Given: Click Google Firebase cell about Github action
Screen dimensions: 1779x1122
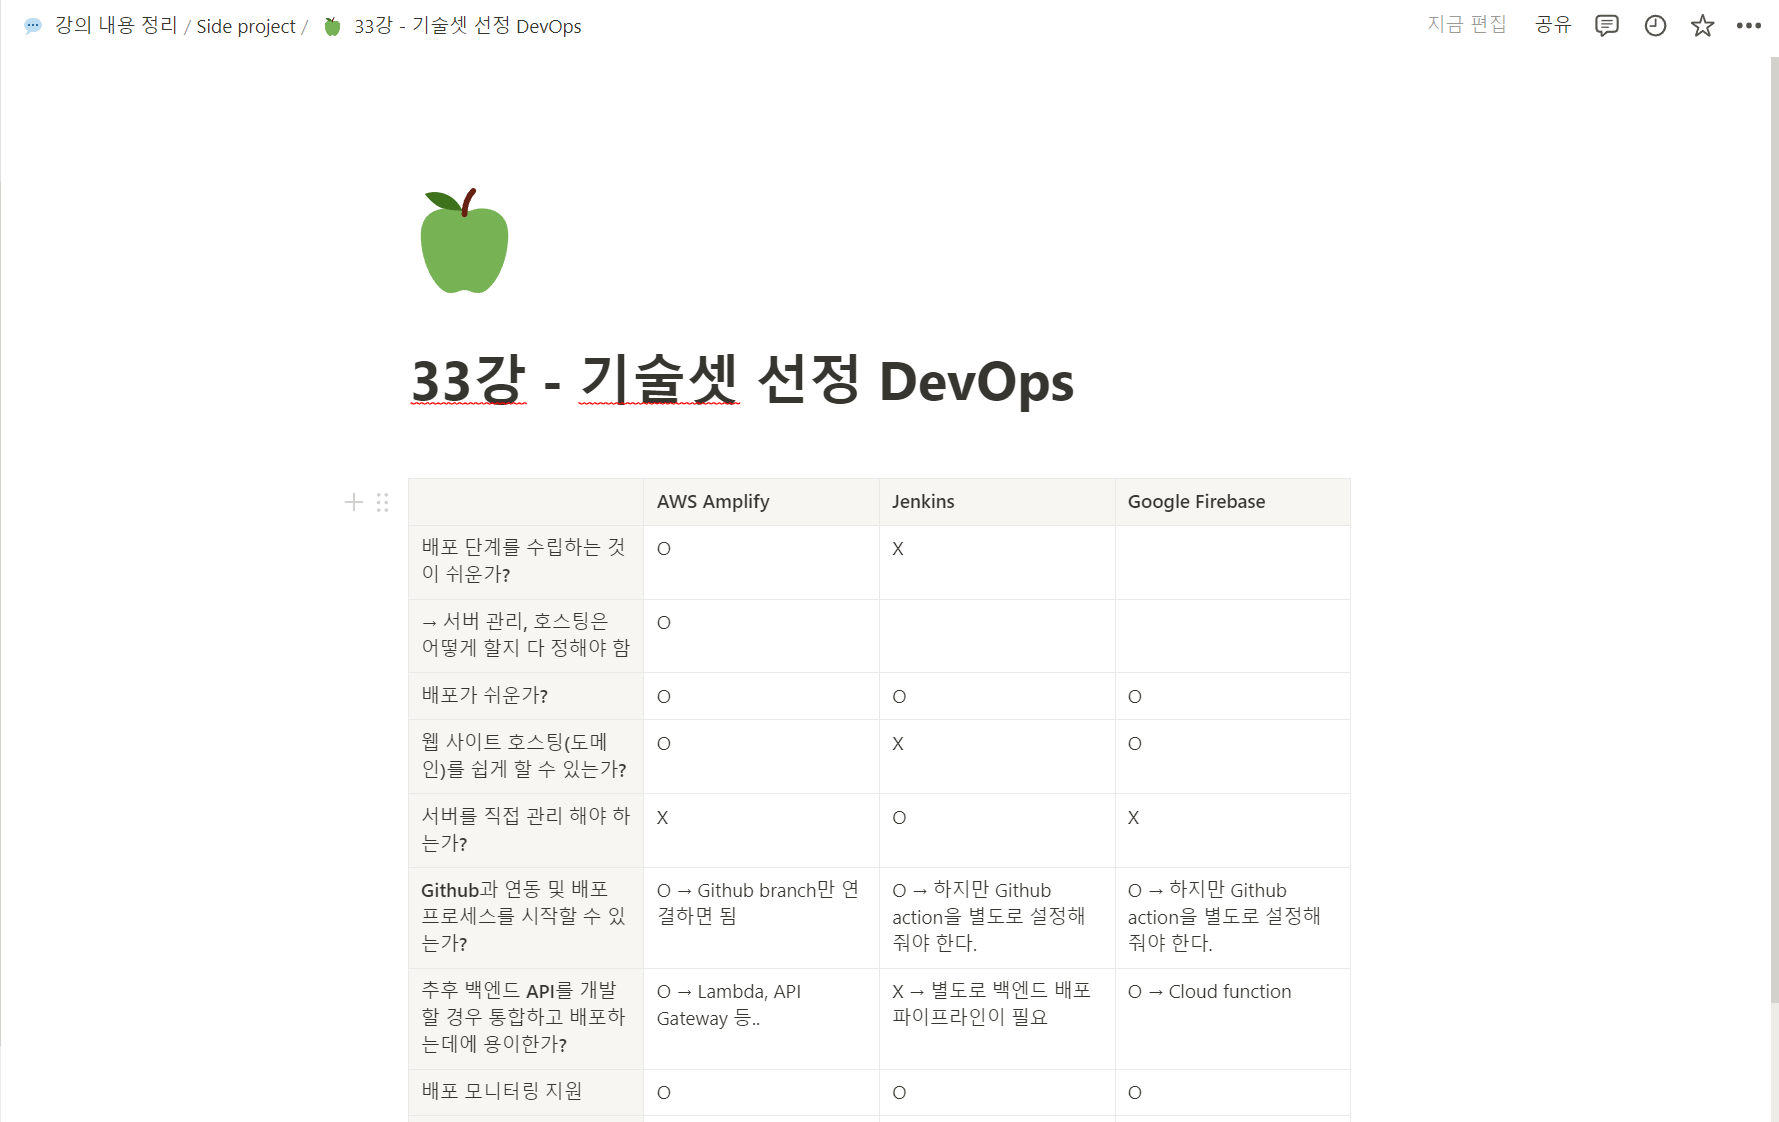Looking at the screenshot, I should (1233, 918).
